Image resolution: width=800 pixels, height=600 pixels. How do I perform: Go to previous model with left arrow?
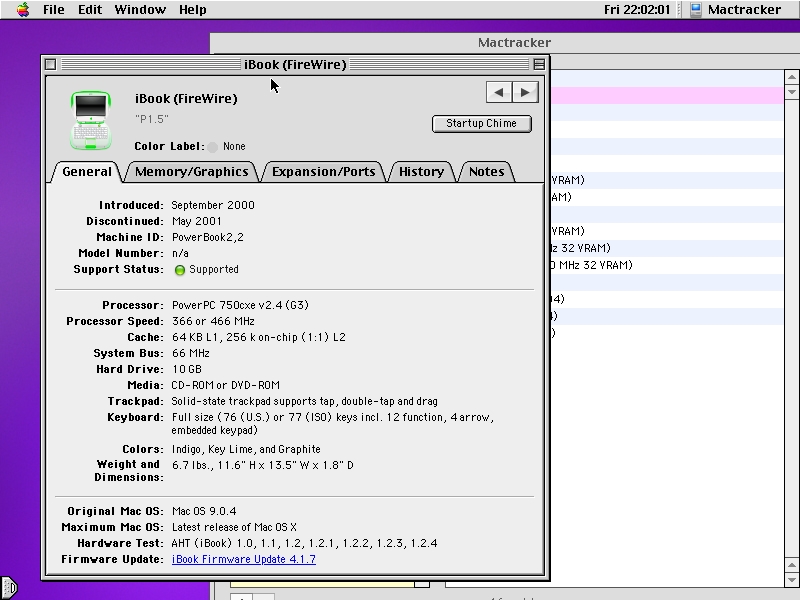pos(499,92)
